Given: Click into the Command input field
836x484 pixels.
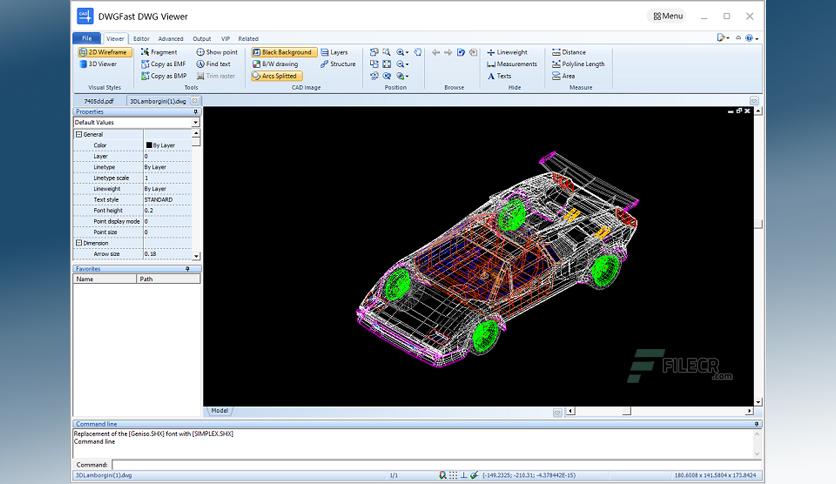Looking at the screenshot, I should [x=437, y=465].
